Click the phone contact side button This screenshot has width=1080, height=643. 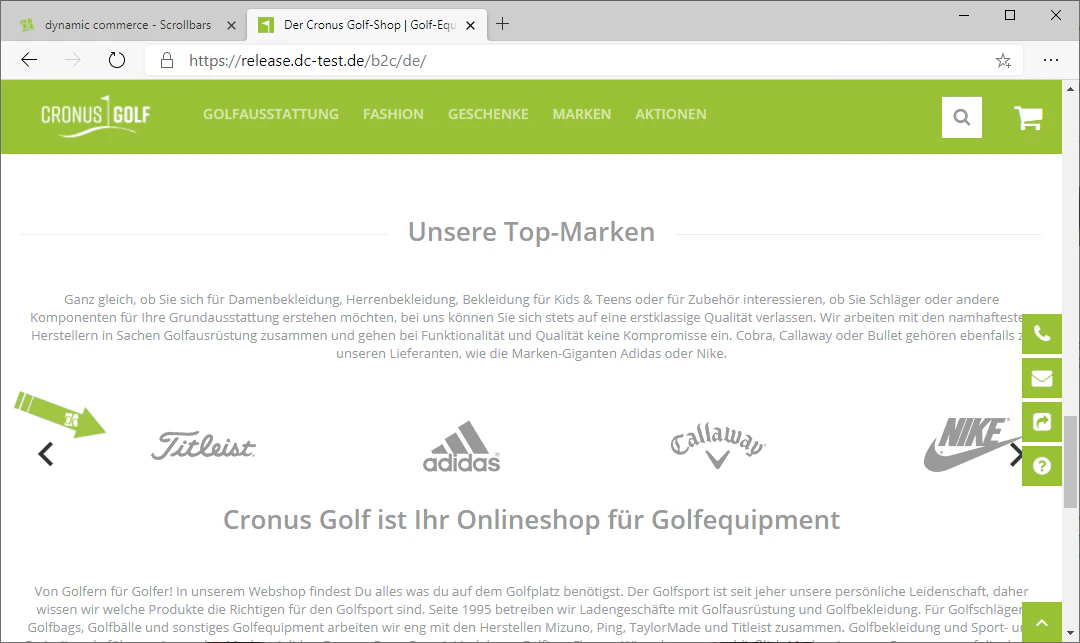[1041, 334]
